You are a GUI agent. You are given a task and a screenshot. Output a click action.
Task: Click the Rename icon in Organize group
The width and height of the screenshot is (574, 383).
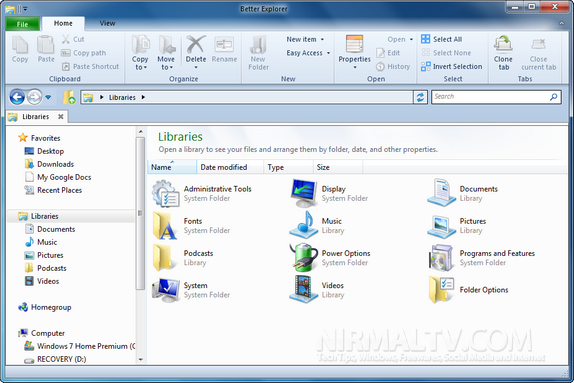(x=224, y=45)
